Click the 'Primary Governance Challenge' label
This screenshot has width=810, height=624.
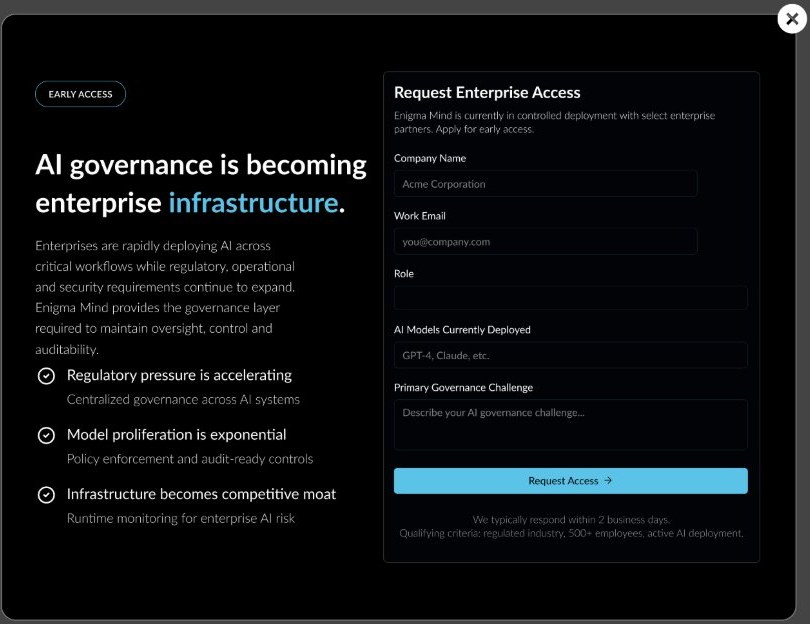[x=463, y=387]
